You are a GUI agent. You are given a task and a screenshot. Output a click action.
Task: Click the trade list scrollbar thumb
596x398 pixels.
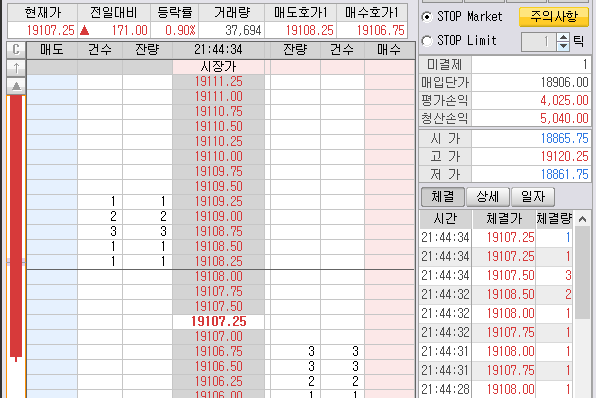(582, 274)
